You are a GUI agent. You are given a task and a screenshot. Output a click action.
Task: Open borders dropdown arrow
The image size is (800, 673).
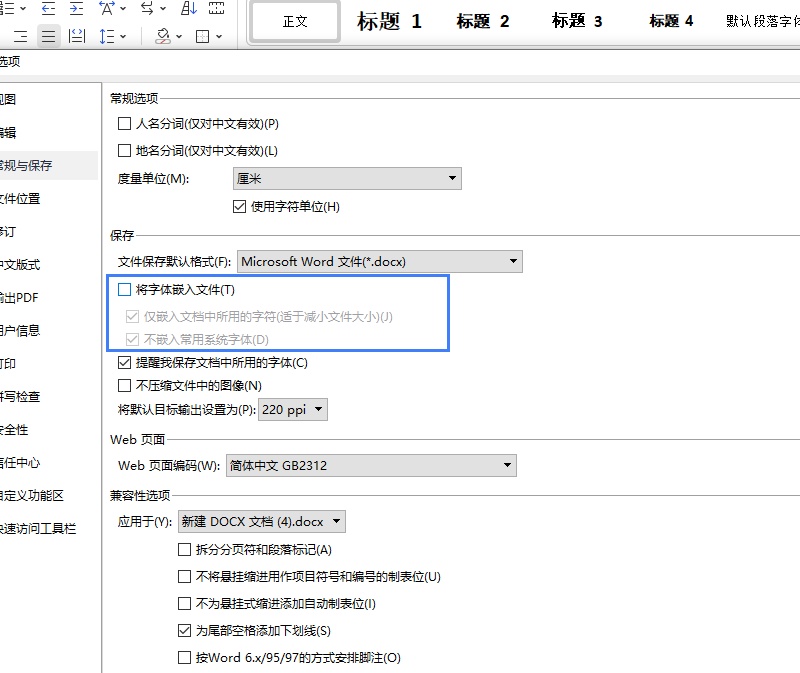click(219, 37)
